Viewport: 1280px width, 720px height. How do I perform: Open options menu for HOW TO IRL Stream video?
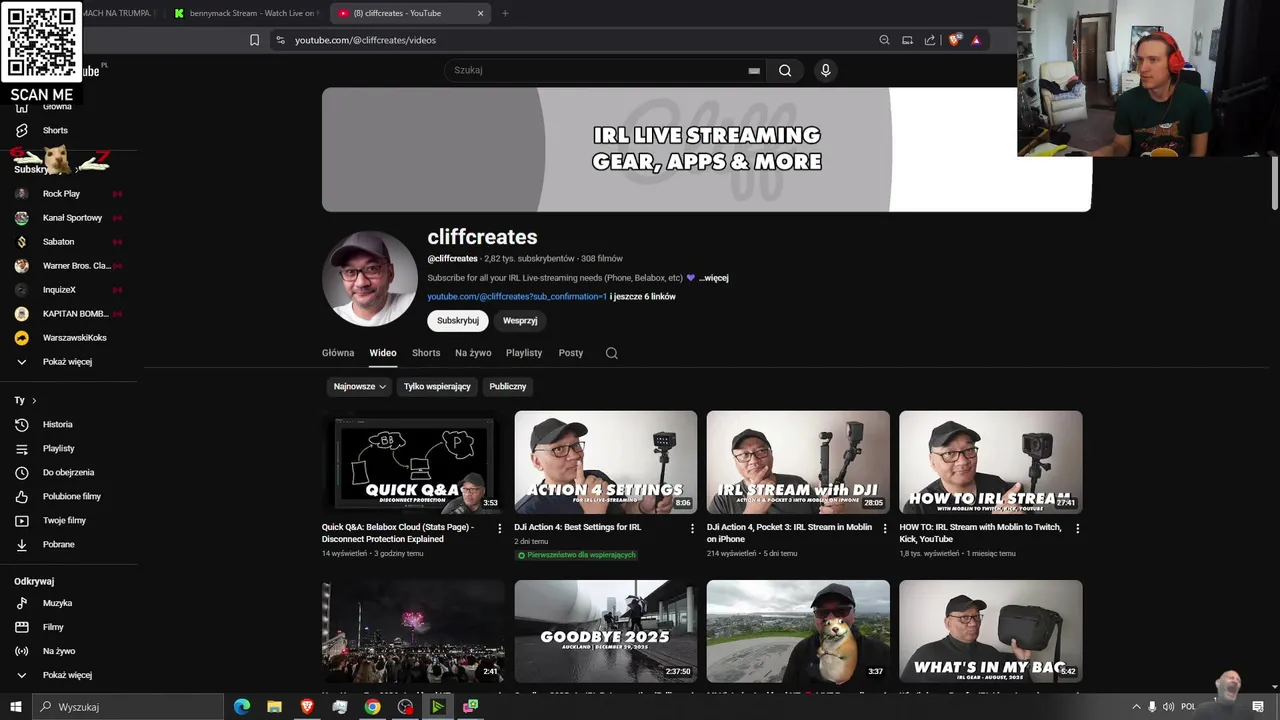pyautogui.click(x=1077, y=528)
